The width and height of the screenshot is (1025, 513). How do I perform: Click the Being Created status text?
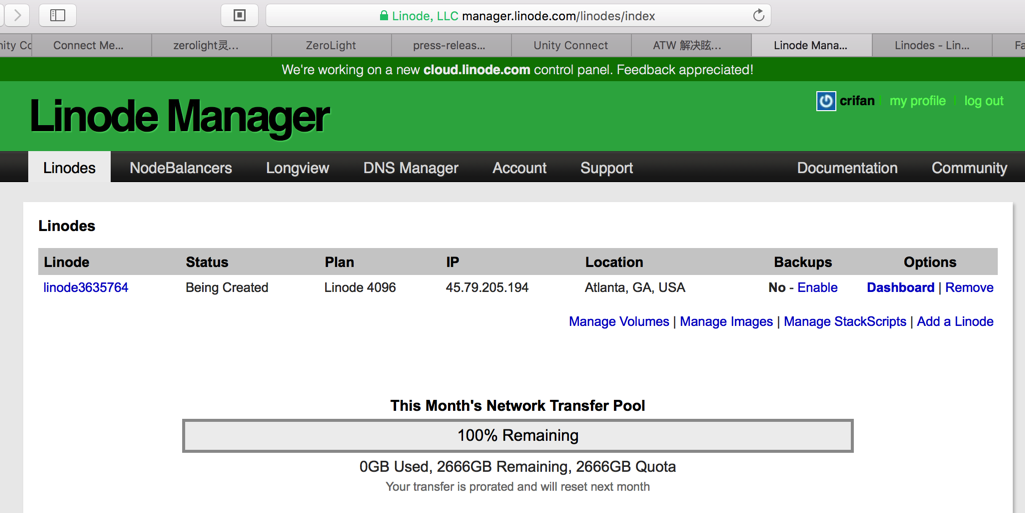click(x=227, y=288)
